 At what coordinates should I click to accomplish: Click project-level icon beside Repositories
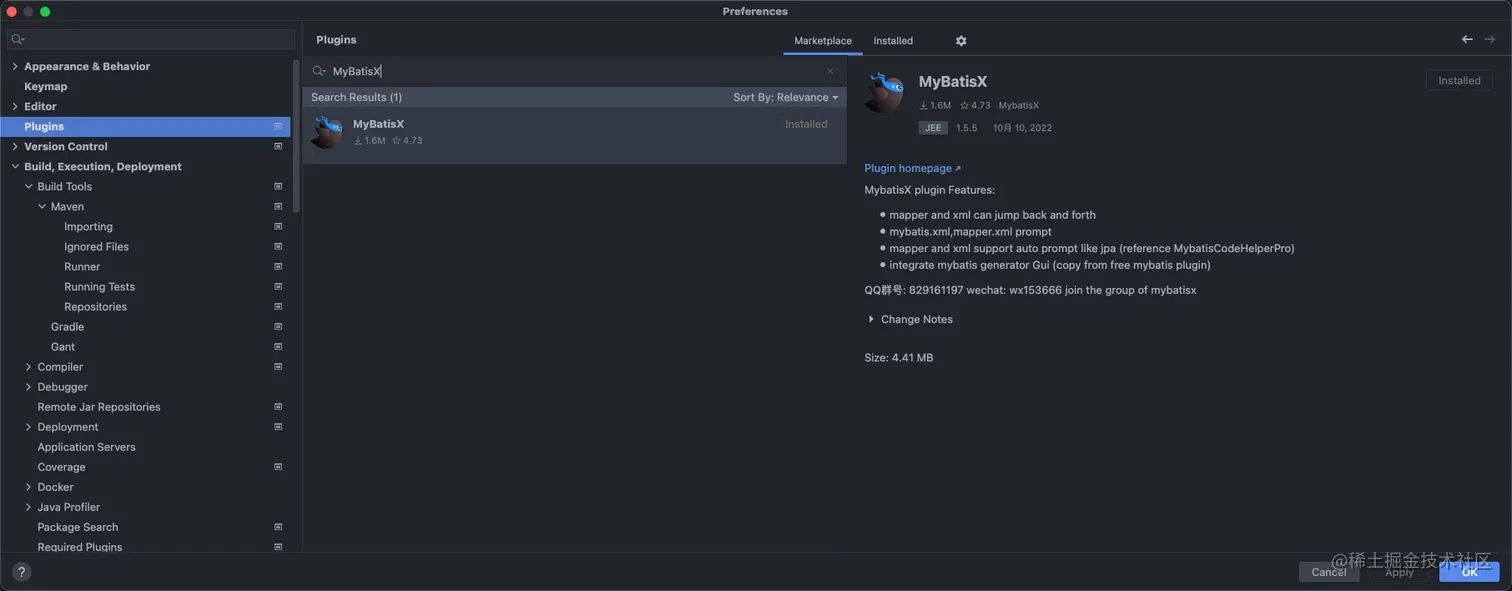point(278,306)
